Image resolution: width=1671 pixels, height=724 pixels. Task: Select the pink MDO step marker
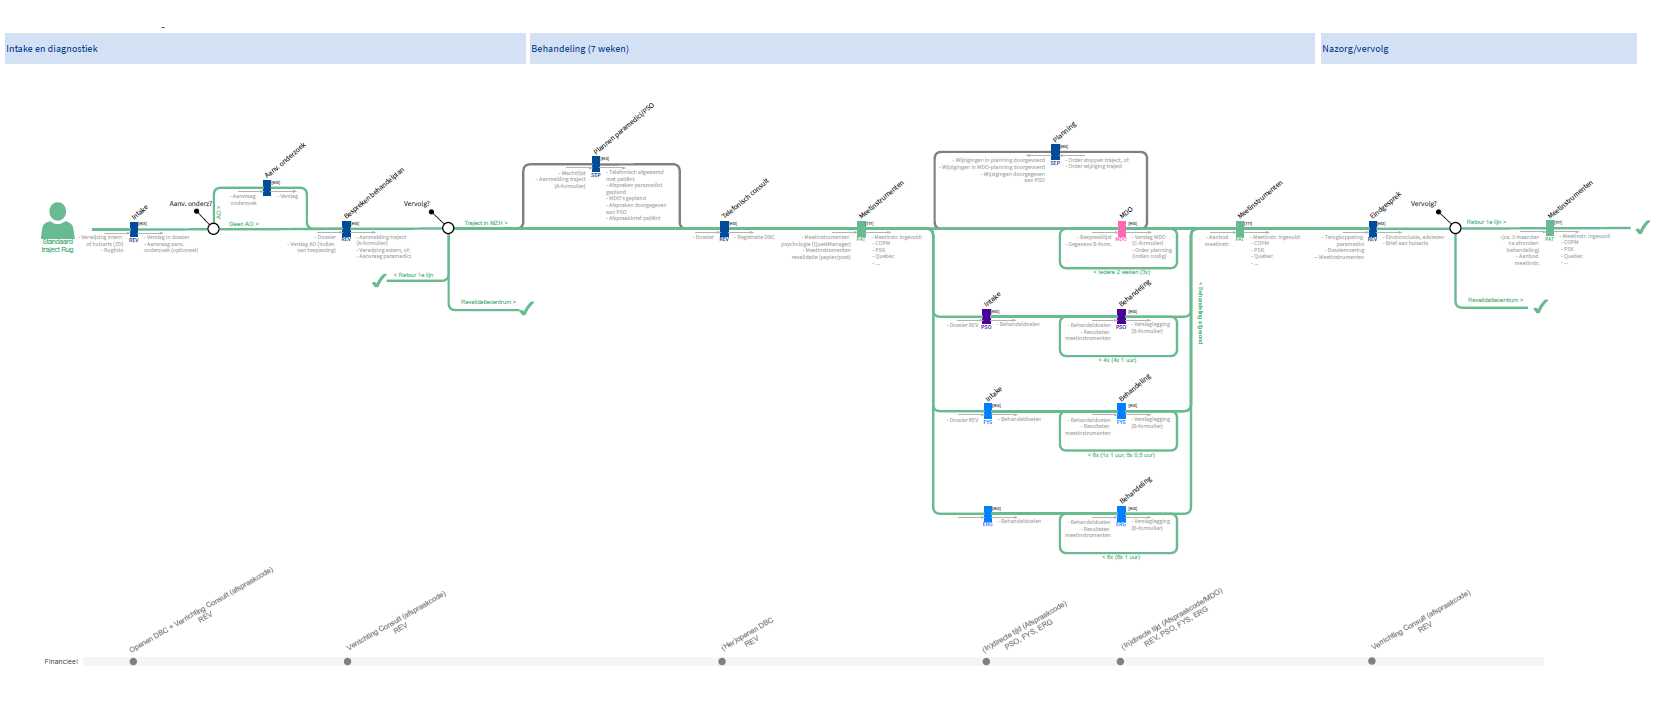(x=1121, y=229)
